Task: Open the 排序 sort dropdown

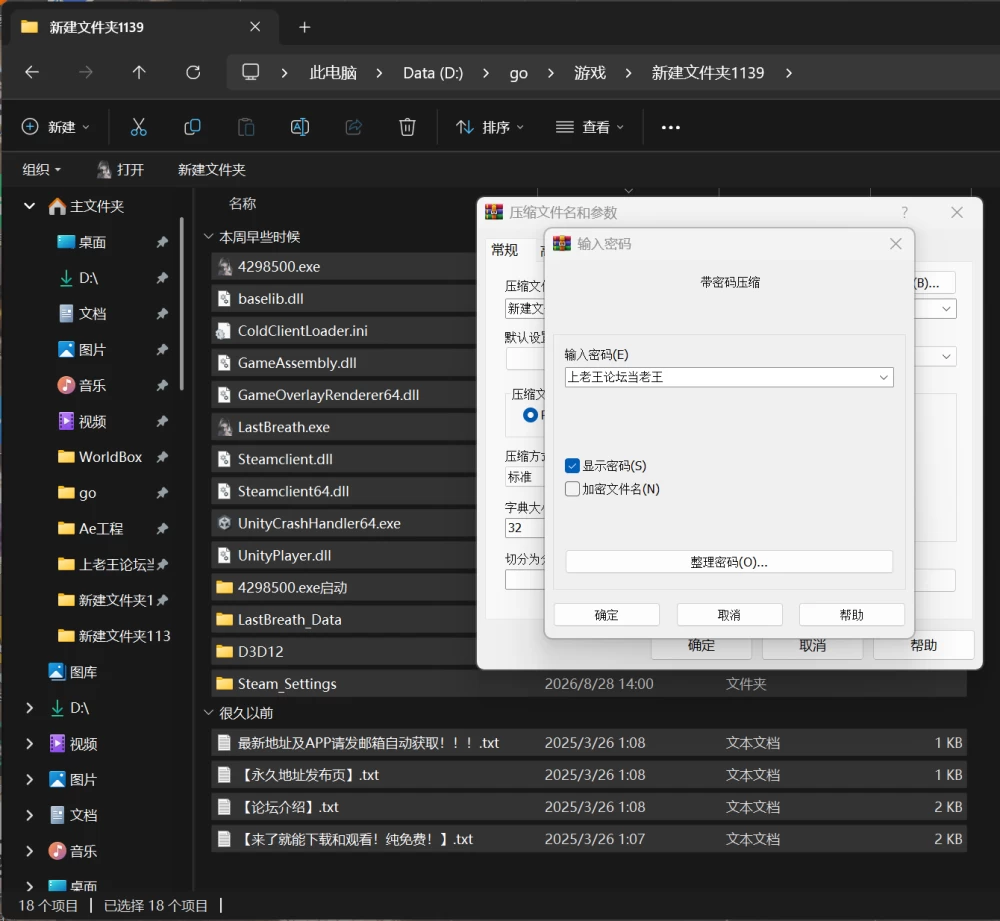Action: pos(490,127)
